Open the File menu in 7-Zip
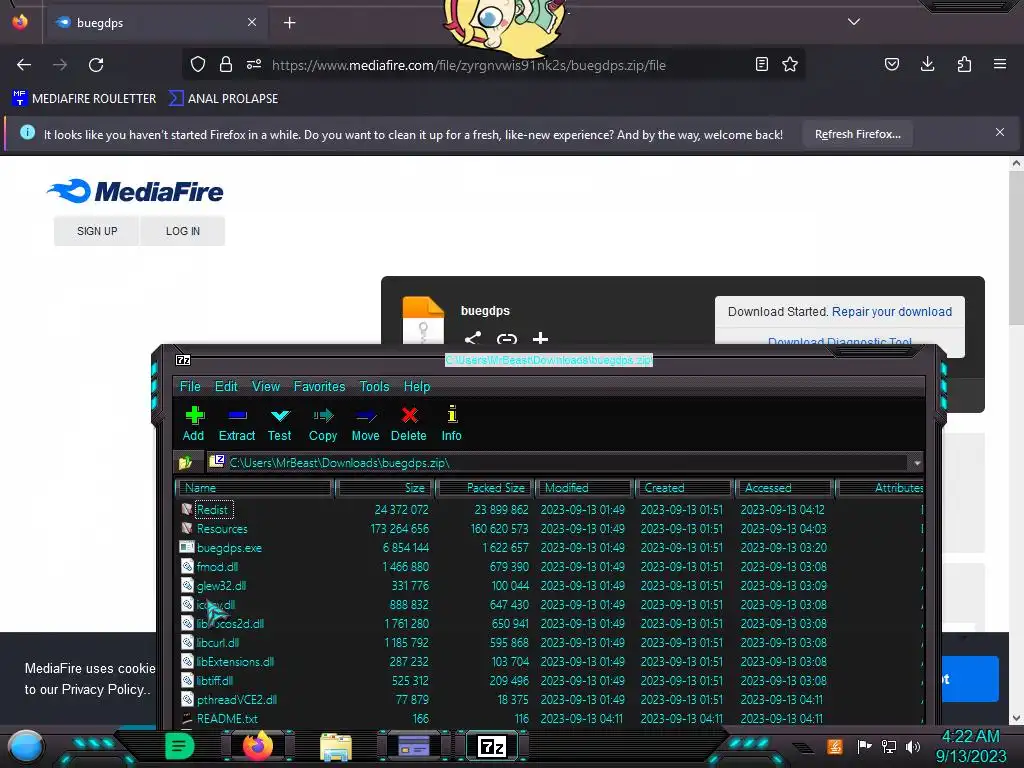Image resolution: width=1024 pixels, height=768 pixels. [x=190, y=386]
